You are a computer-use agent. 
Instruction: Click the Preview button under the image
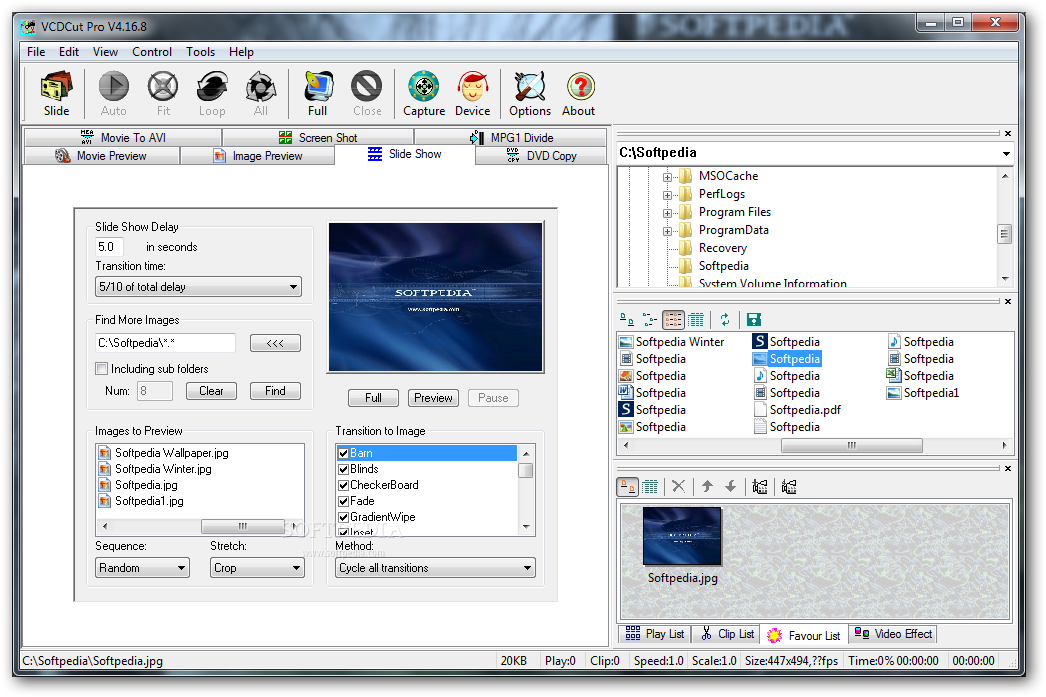[x=433, y=398]
